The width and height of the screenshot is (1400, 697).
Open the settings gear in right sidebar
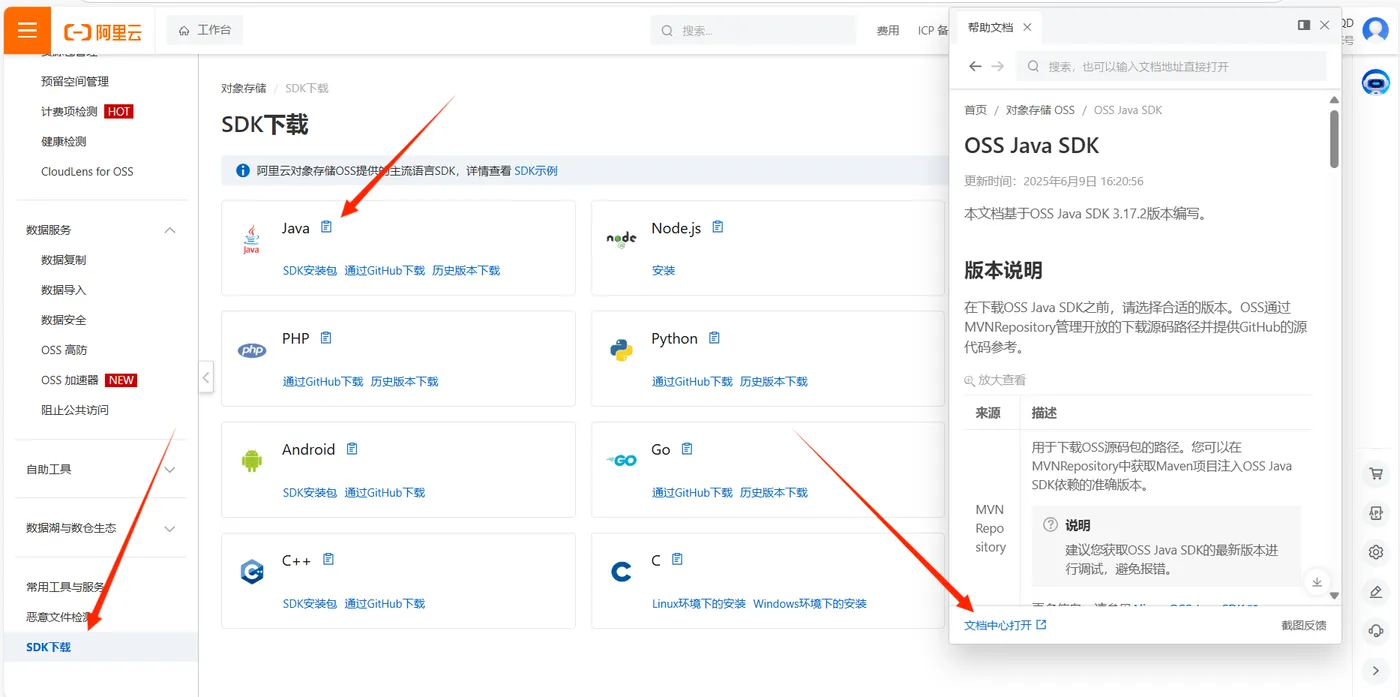pyautogui.click(x=1376, y=552)
